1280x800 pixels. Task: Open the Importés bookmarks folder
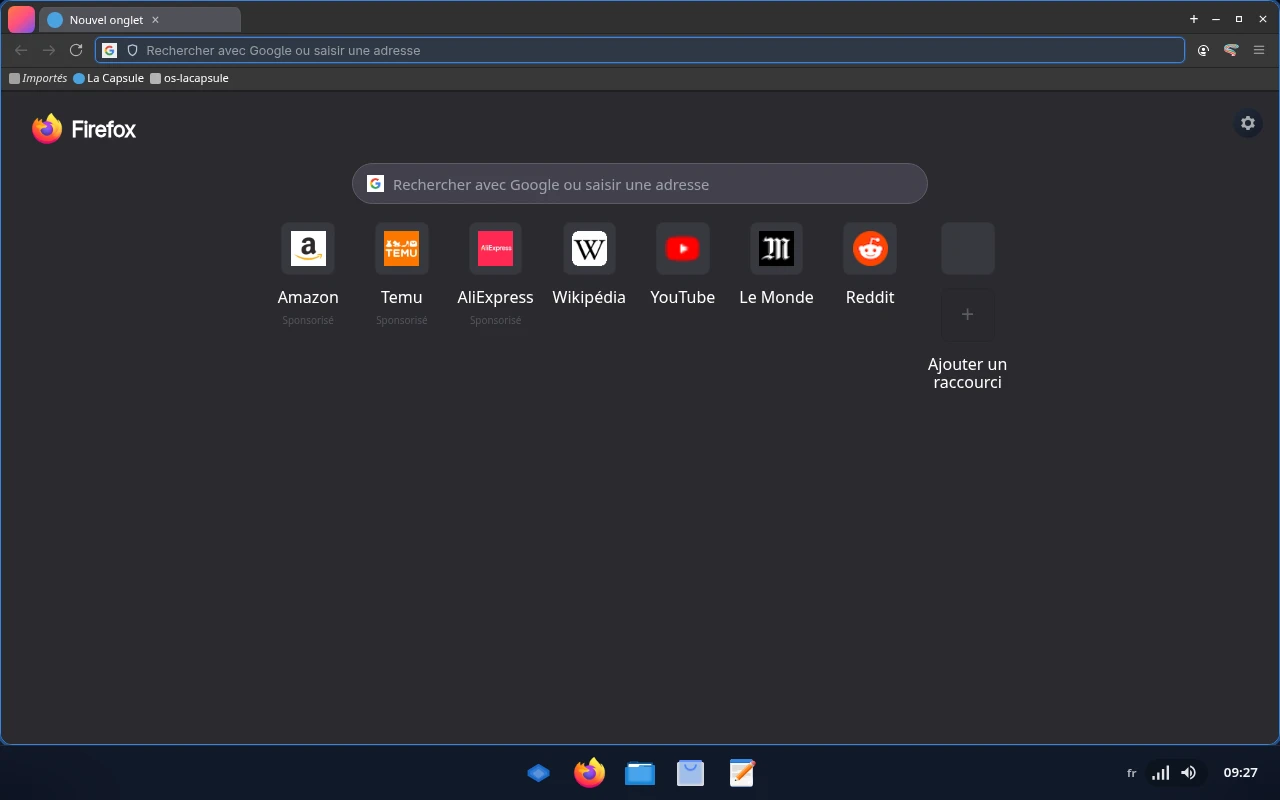(38, 78)
